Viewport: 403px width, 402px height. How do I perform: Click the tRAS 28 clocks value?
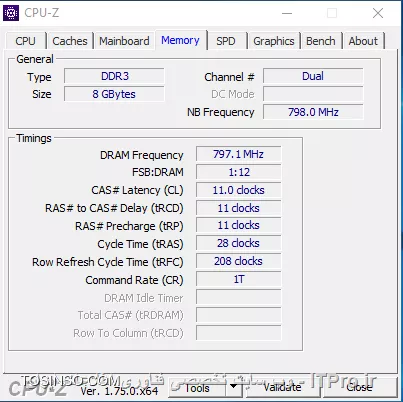click(x=239, y=243)
